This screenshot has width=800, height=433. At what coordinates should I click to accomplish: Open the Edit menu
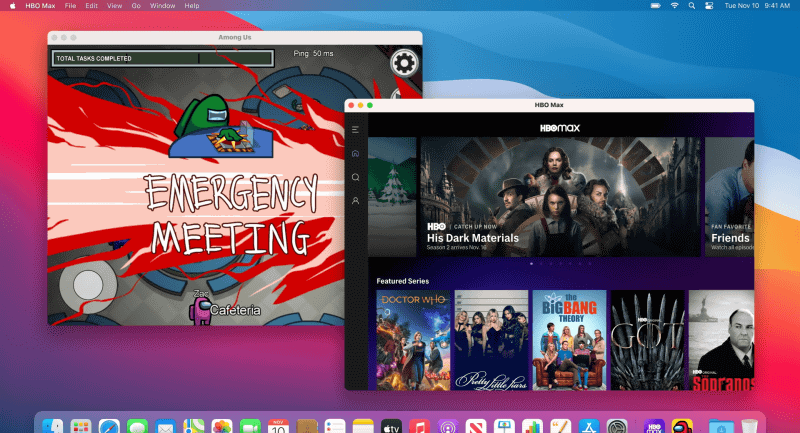coord(91,6)
